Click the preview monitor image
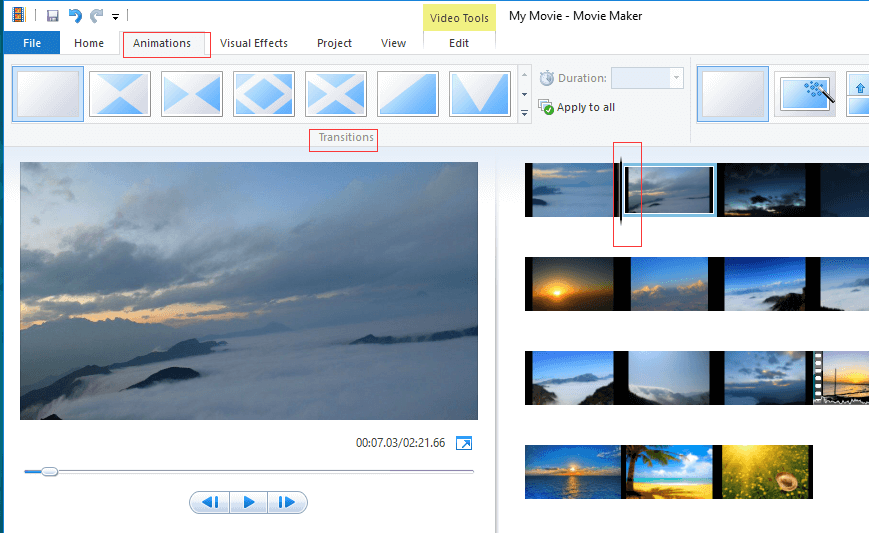The width and height of the screenshot is (869, 533). pos(249,291)
